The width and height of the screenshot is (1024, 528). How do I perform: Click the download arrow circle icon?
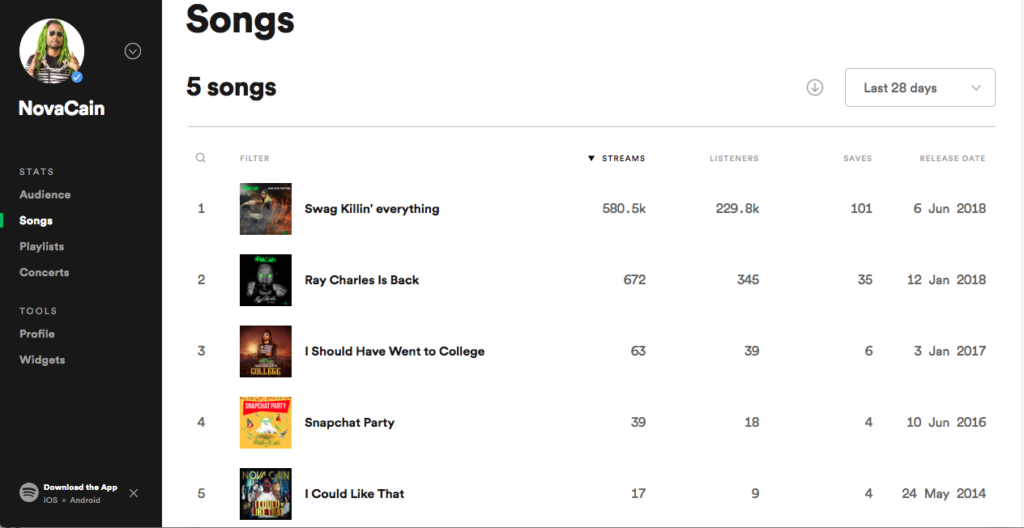coord(814,88)
